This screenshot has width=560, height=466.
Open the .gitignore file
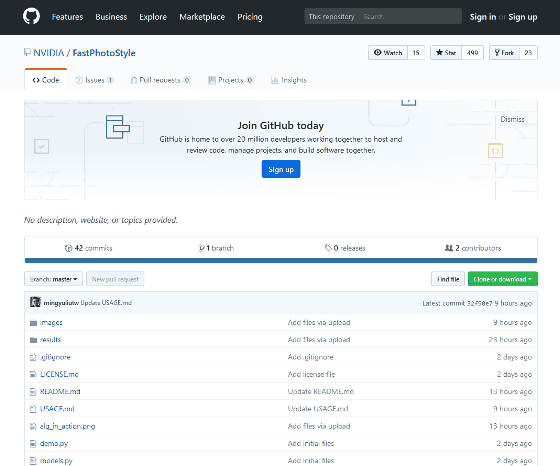55,357
